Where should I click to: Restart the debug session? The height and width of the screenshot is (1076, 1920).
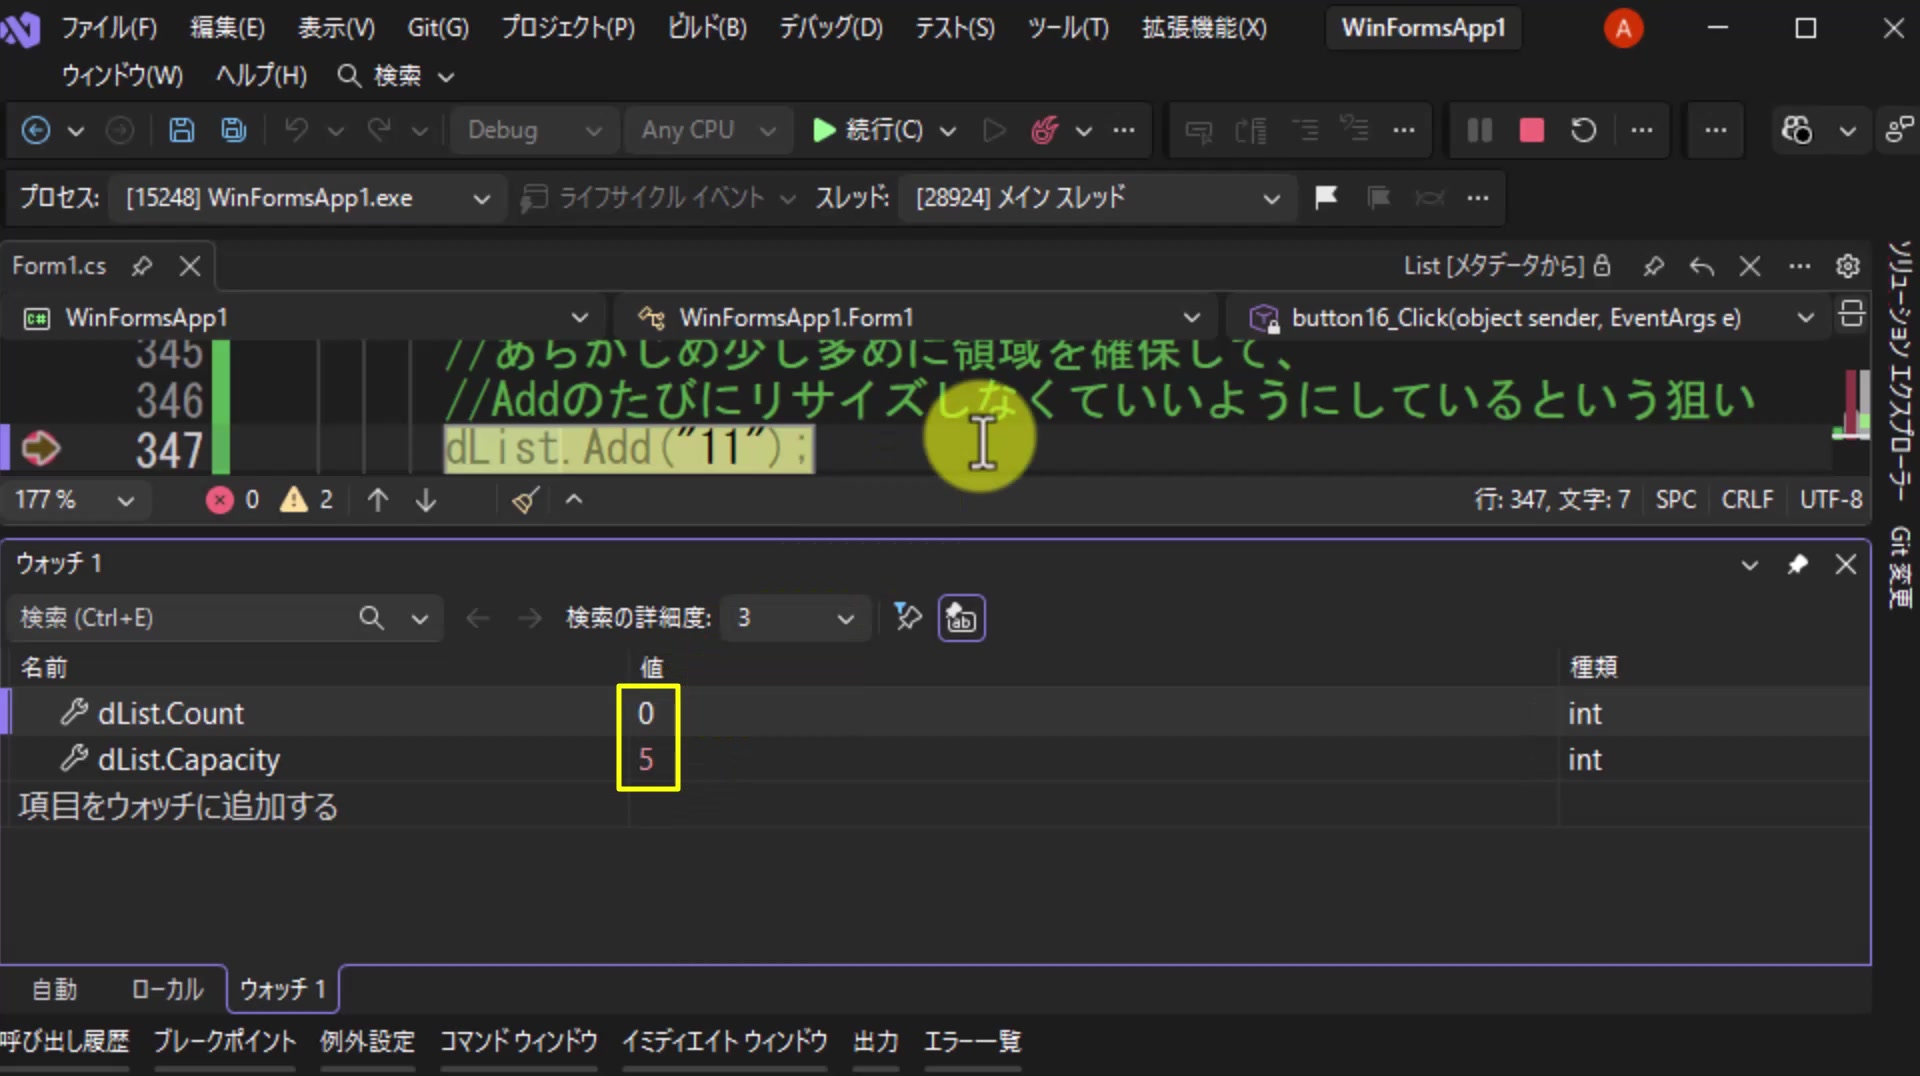pyautogui.click(x=1583, y=130)
